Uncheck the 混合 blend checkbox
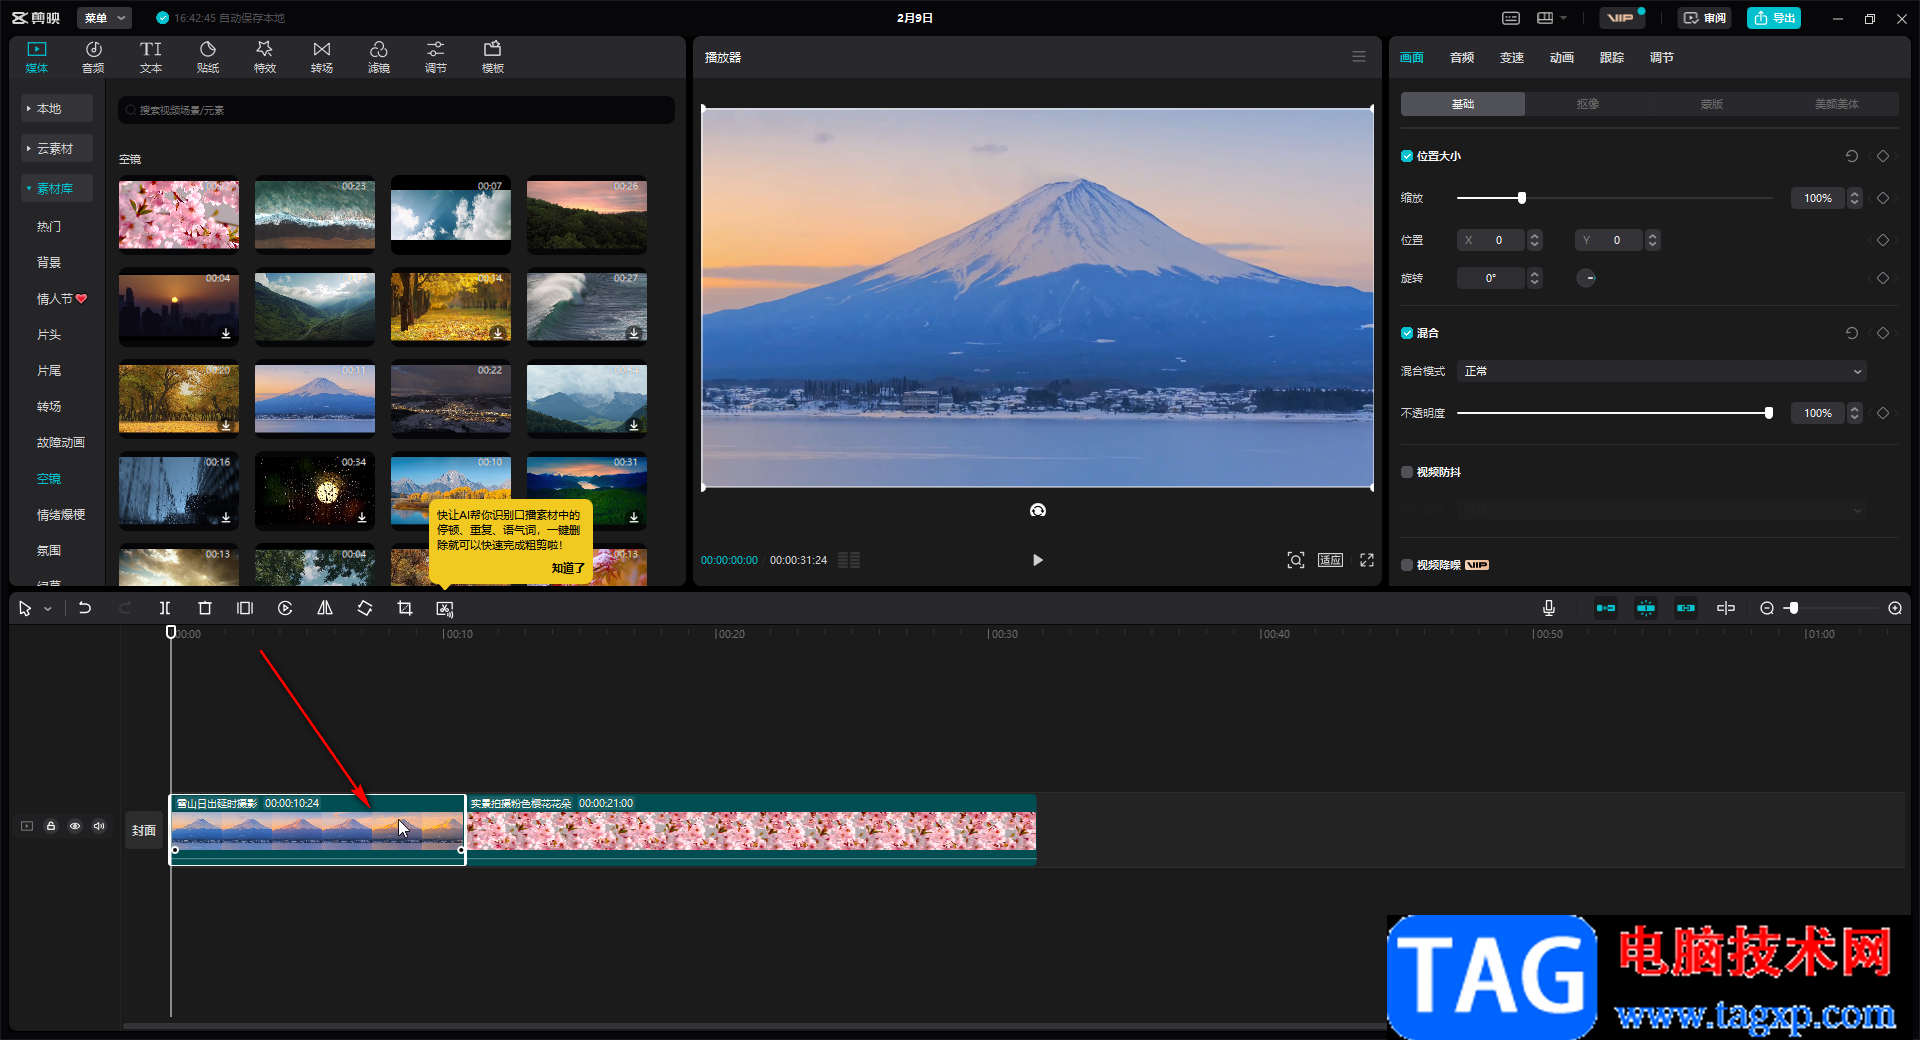This screenshot has width=1920, height=1040. click(1407, 333)
